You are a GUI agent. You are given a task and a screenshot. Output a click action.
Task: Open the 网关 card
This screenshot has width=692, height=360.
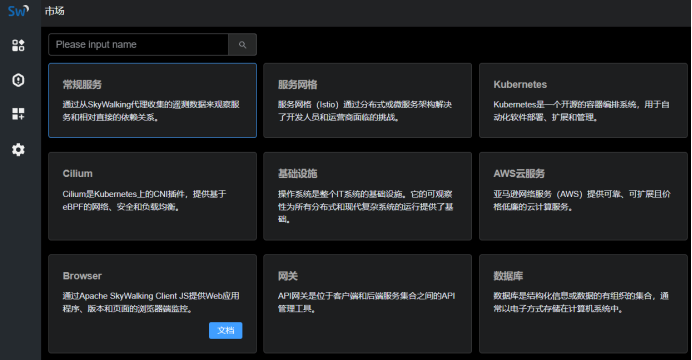tap(368, 304)
